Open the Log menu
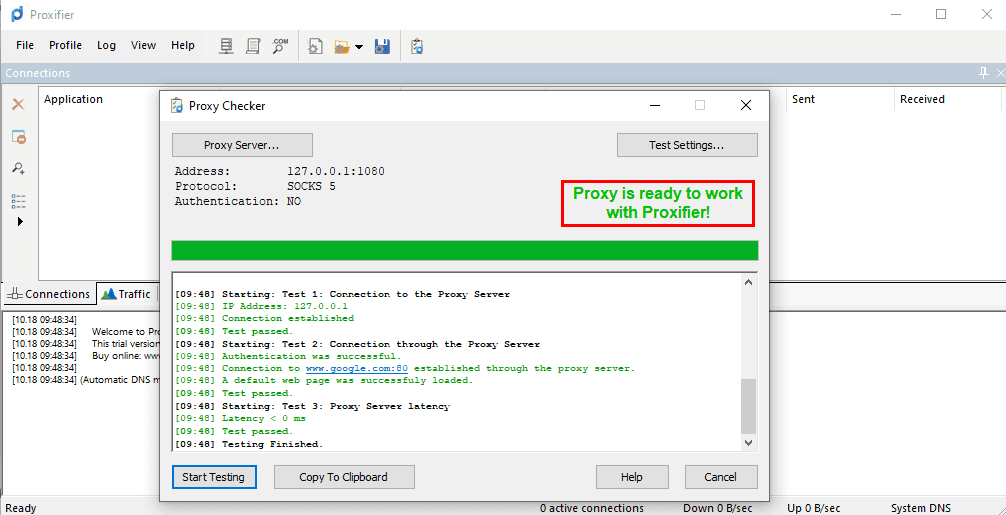Screen dimensions: 1006x515 [x=107, y=46]
